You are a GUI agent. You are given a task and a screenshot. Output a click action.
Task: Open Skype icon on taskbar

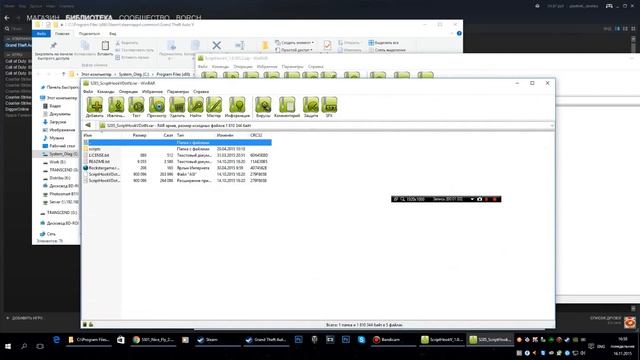[361, 340]
